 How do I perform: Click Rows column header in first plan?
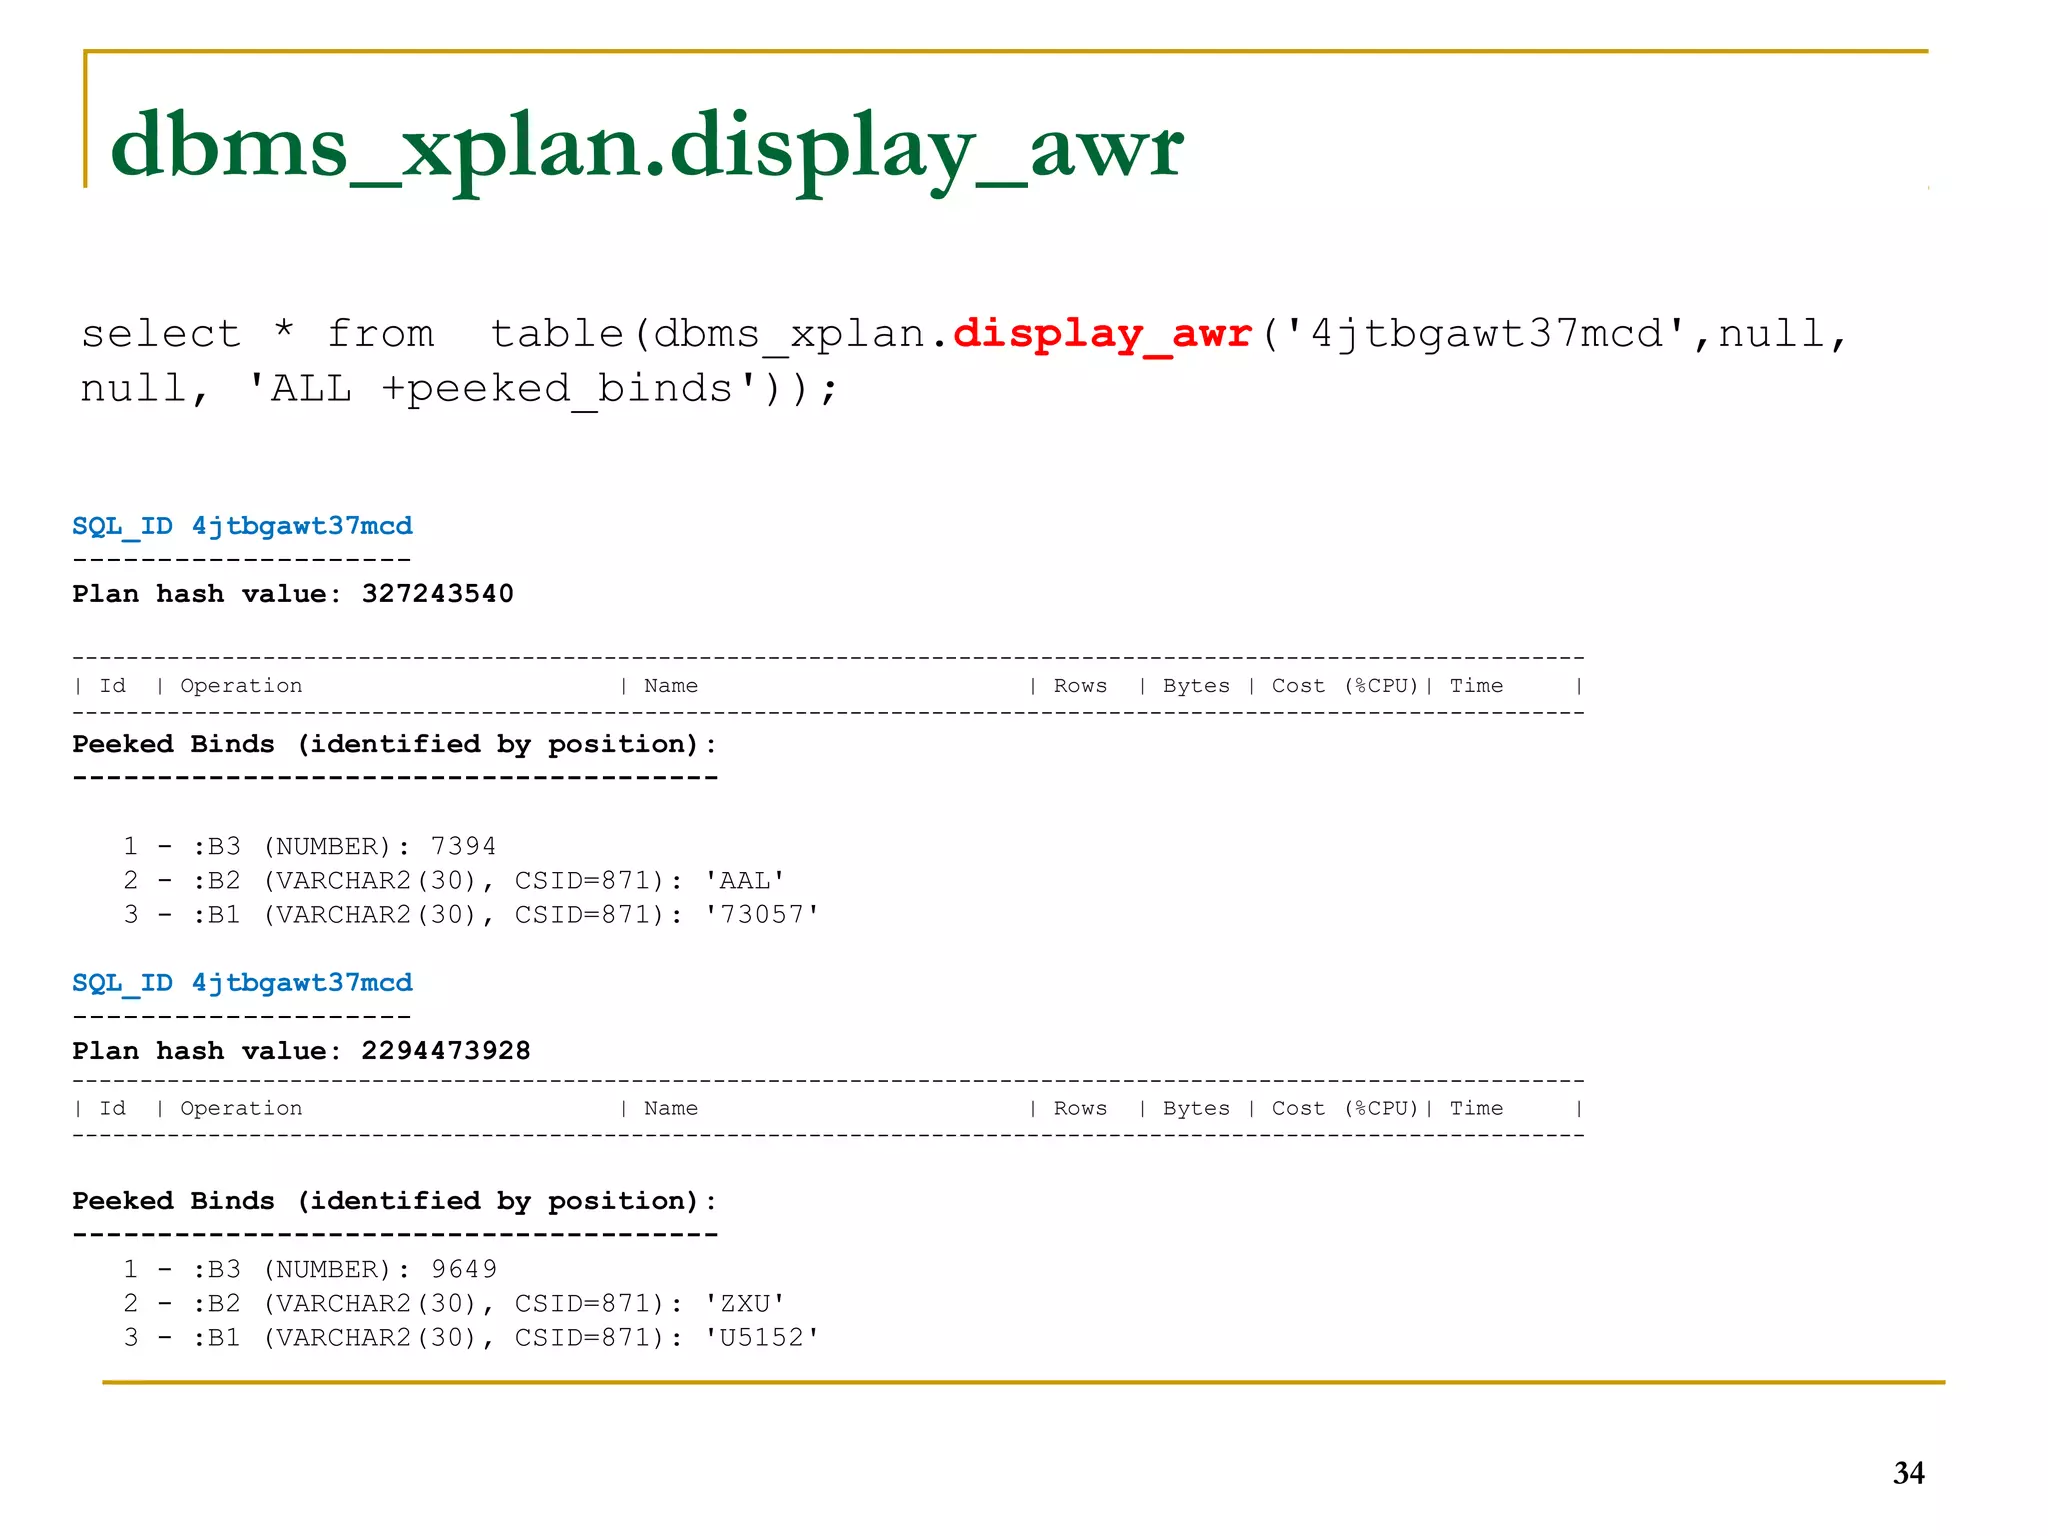(x=1080, y=686)
